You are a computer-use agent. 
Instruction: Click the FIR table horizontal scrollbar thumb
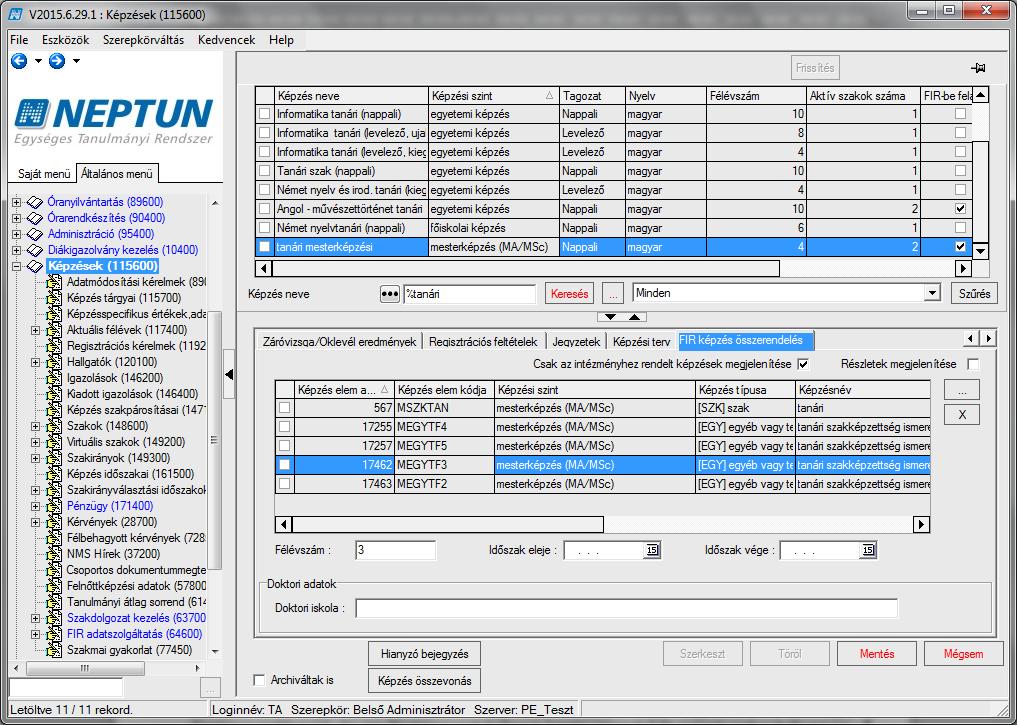point(448,524)
